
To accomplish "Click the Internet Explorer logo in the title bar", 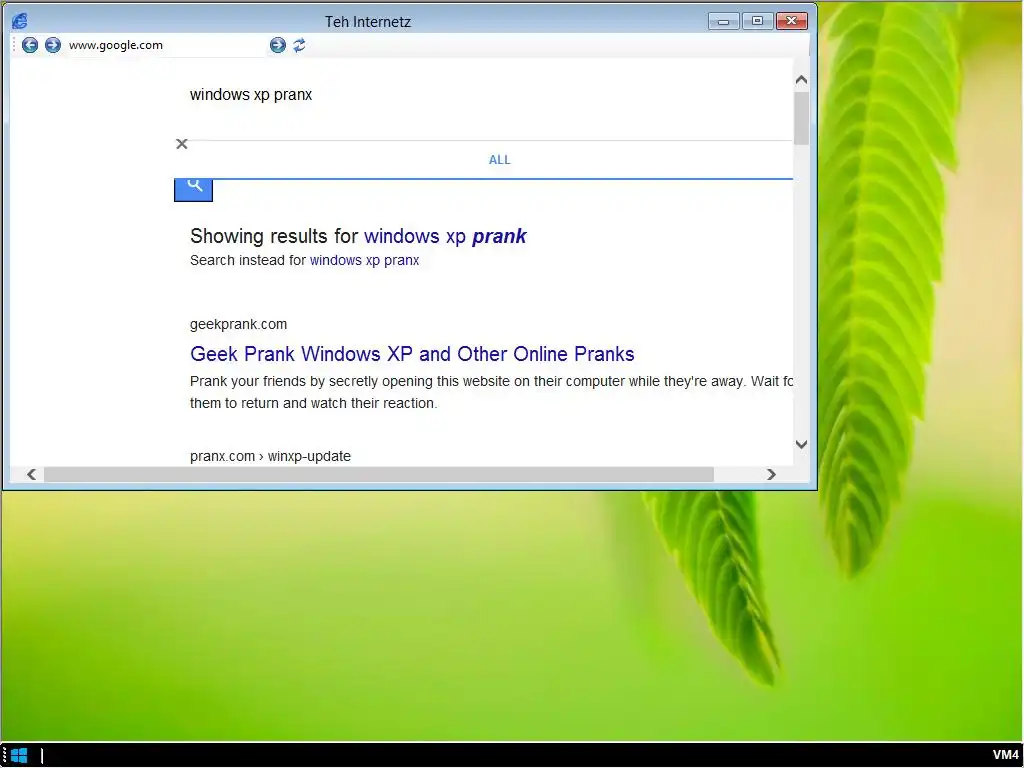I will tap(20, 22).
